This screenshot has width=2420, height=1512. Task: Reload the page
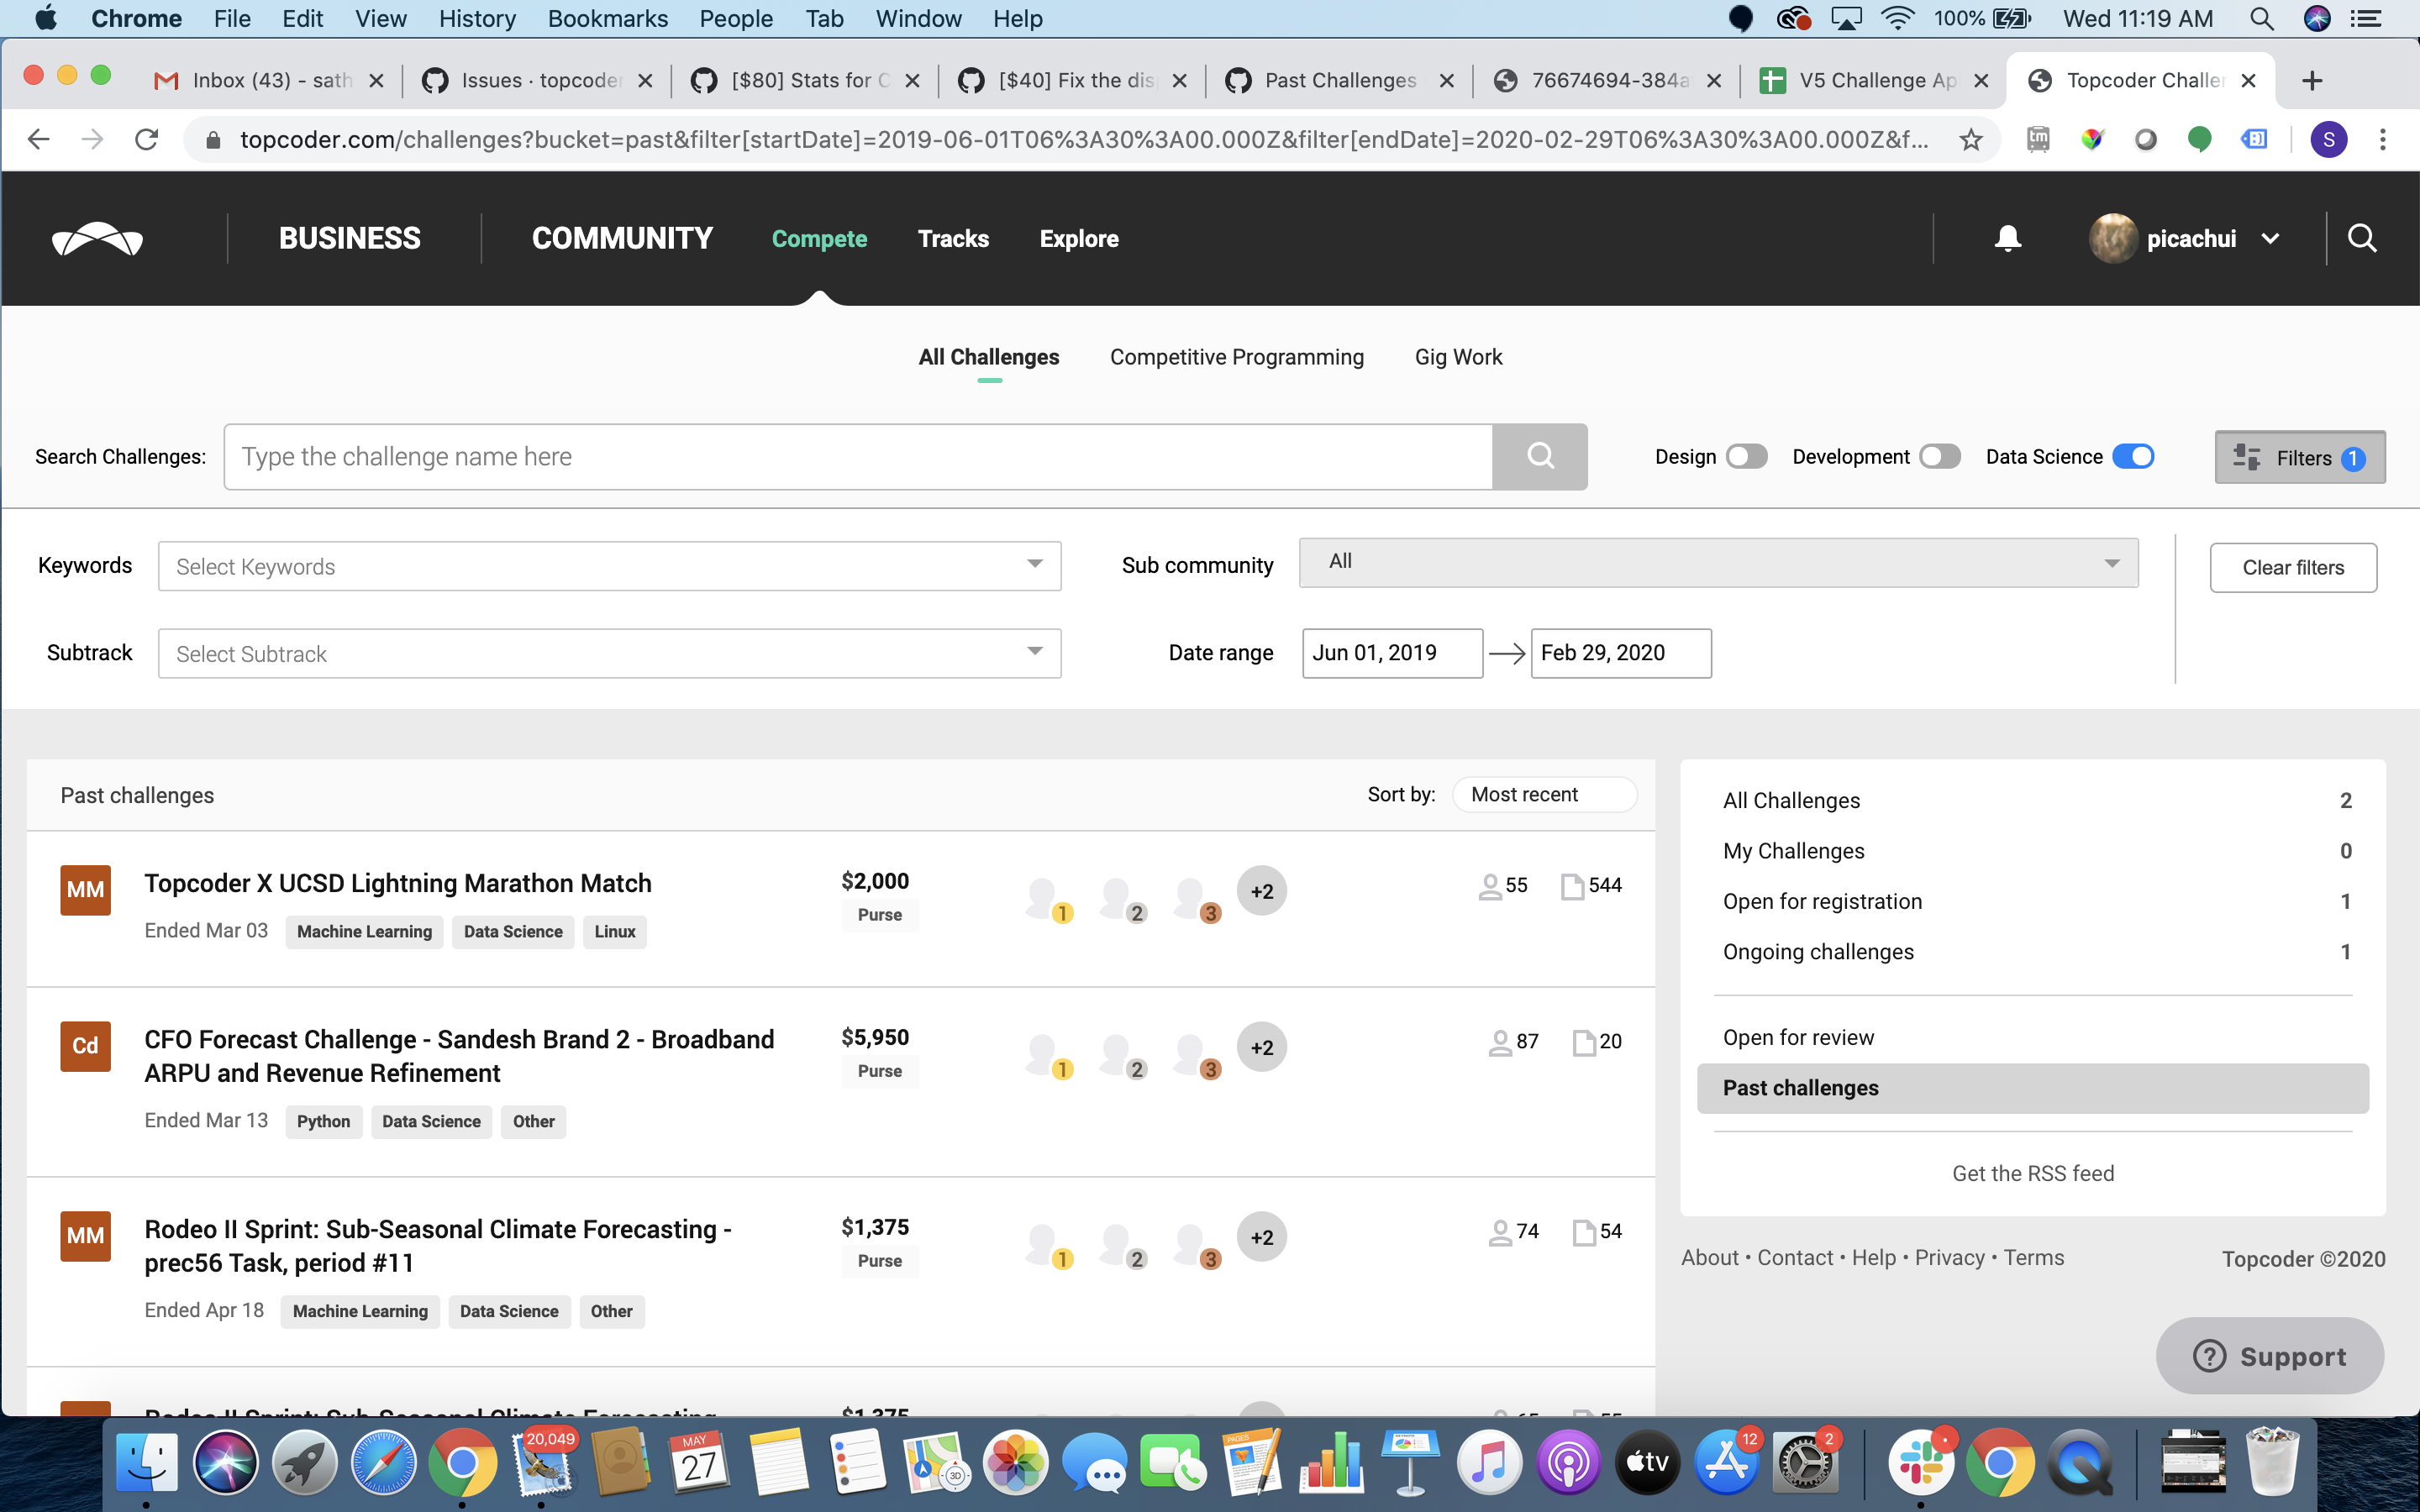tap(147, 139)
